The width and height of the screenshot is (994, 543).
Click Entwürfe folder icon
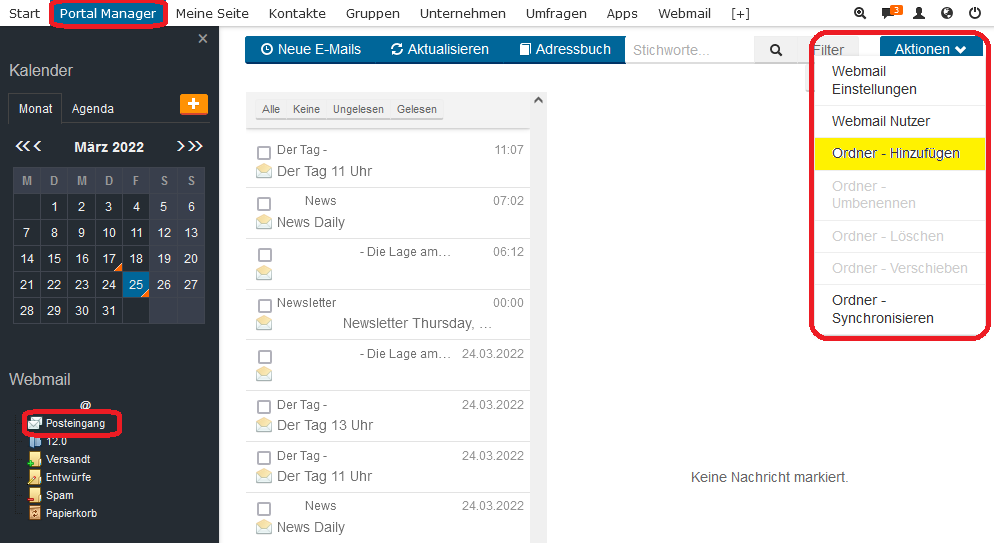(x=35, y=477)
